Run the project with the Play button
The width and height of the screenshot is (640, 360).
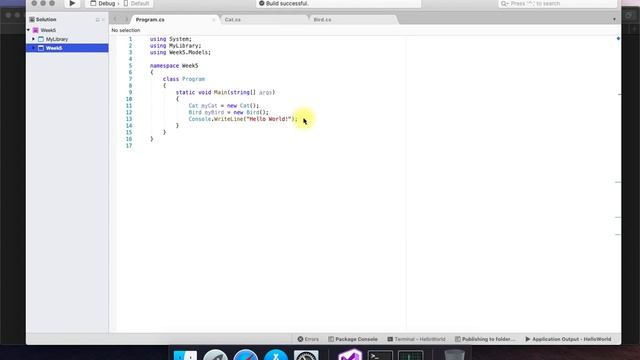pyautogui.click(x=72, y=3)
